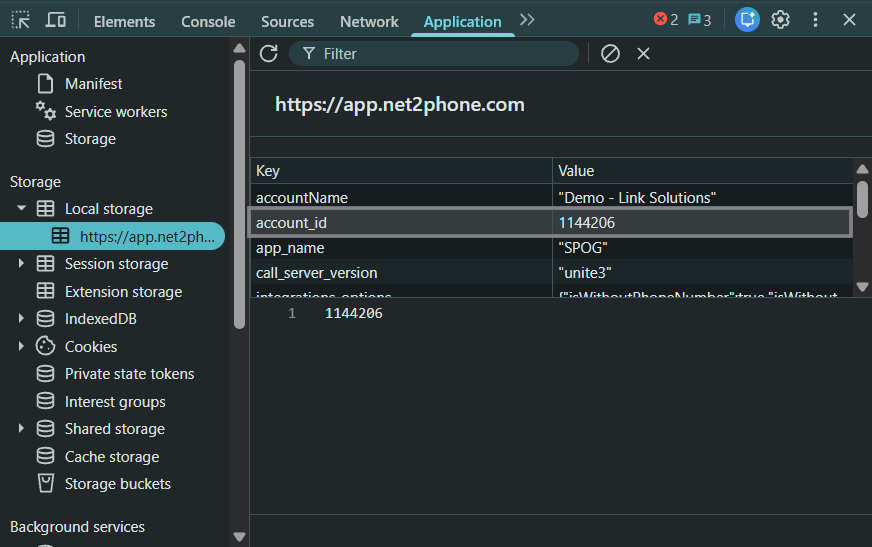Open Service workers item

point(116,112)
